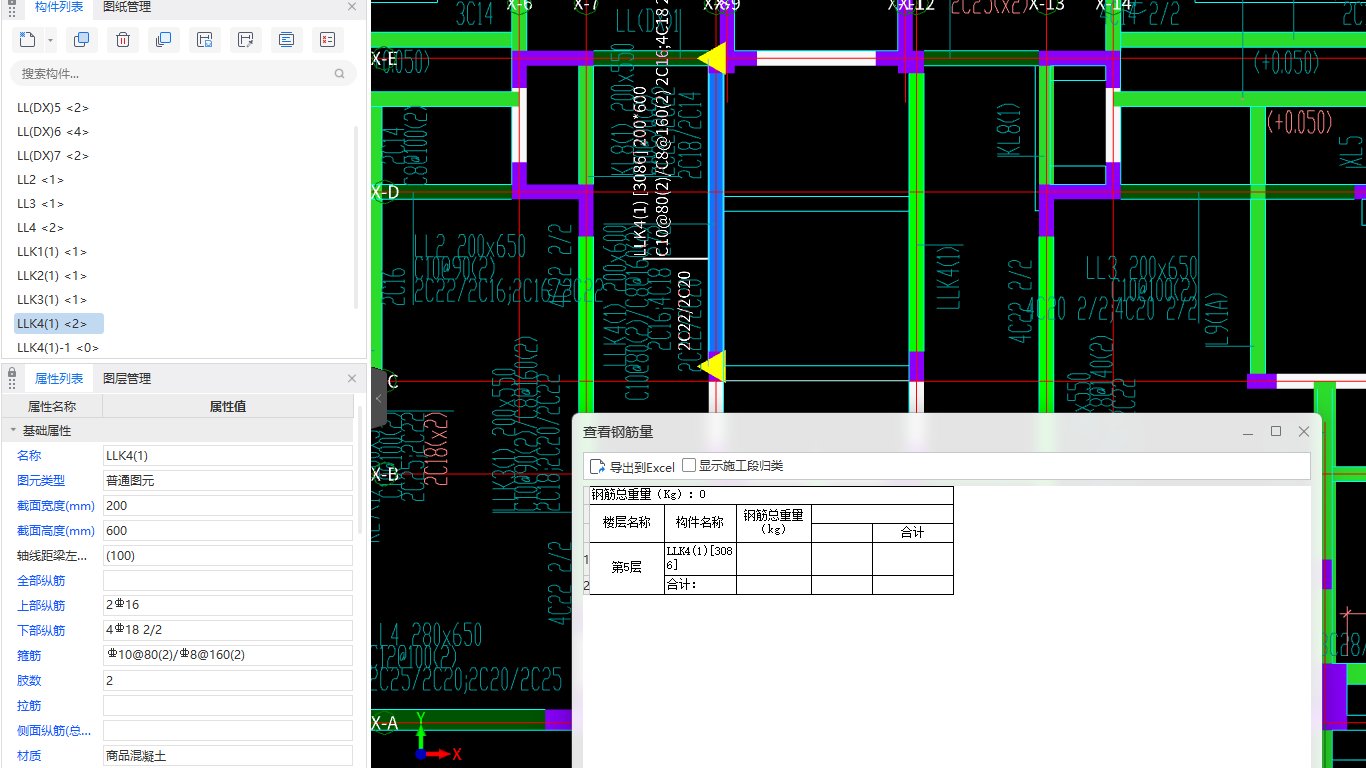Switch to the 构件列表 tab
The image size is (1366, 768).
pos(59,7)
